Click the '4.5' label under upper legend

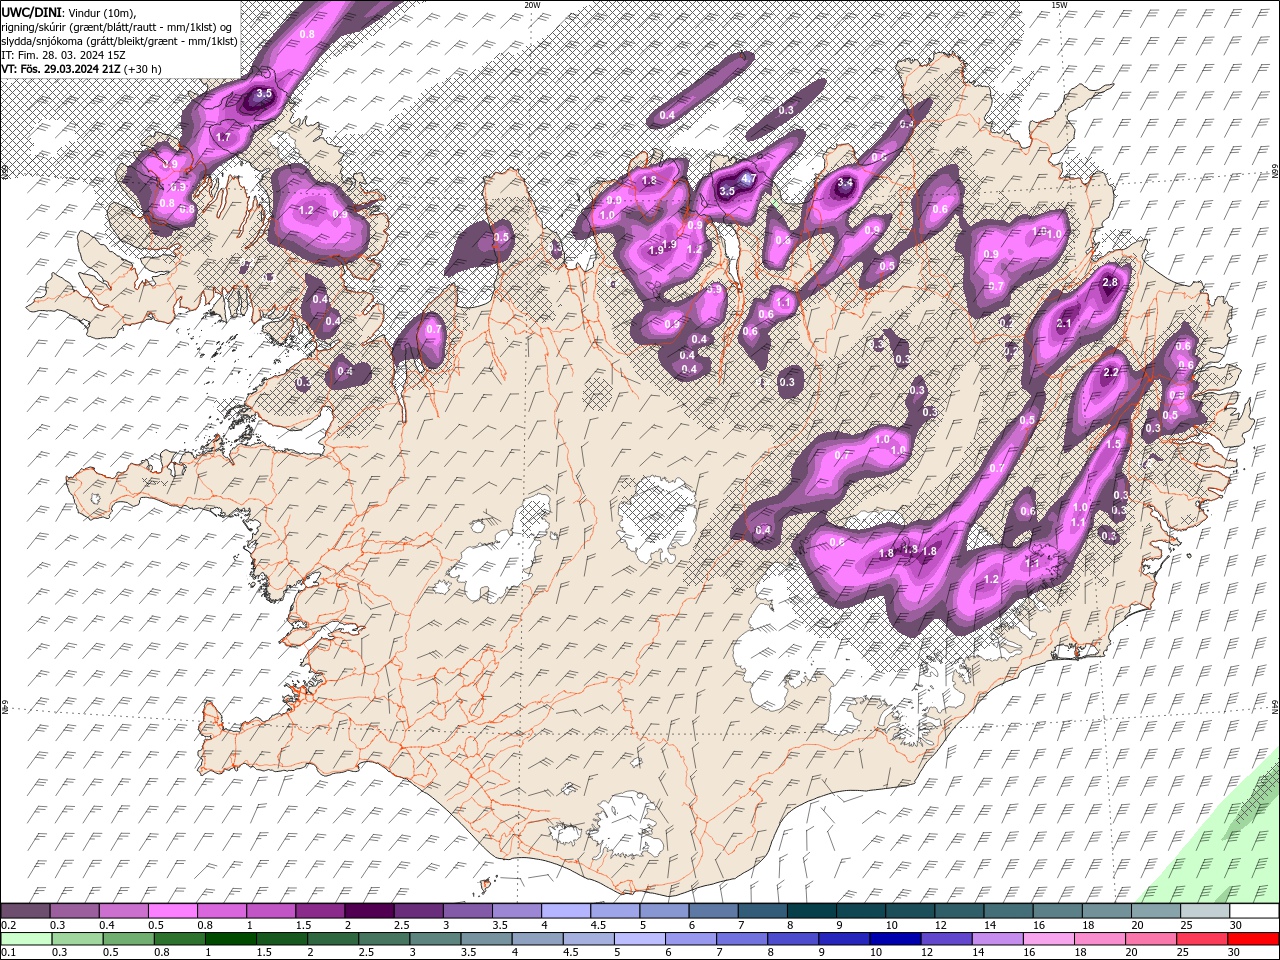pos(598,925)
